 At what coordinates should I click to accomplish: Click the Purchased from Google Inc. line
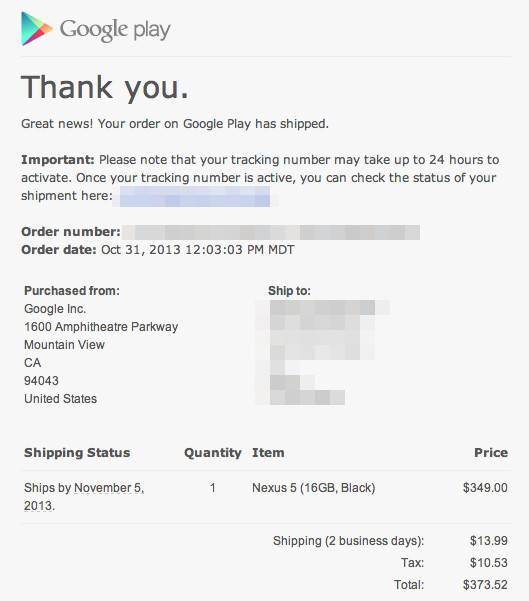55,309
